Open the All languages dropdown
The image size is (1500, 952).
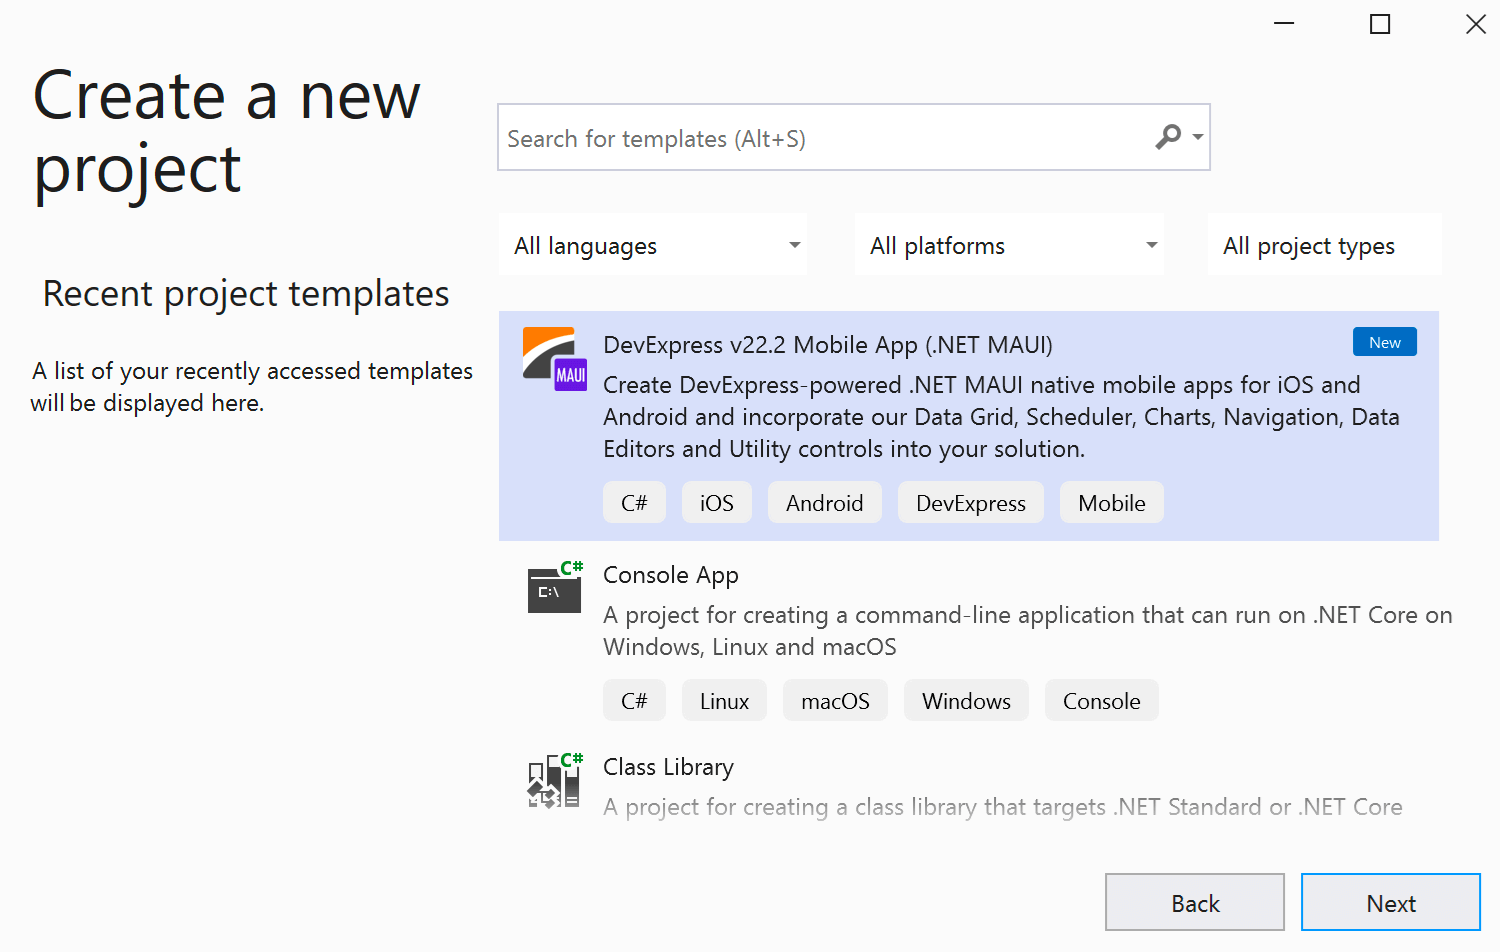pos(652,244)
